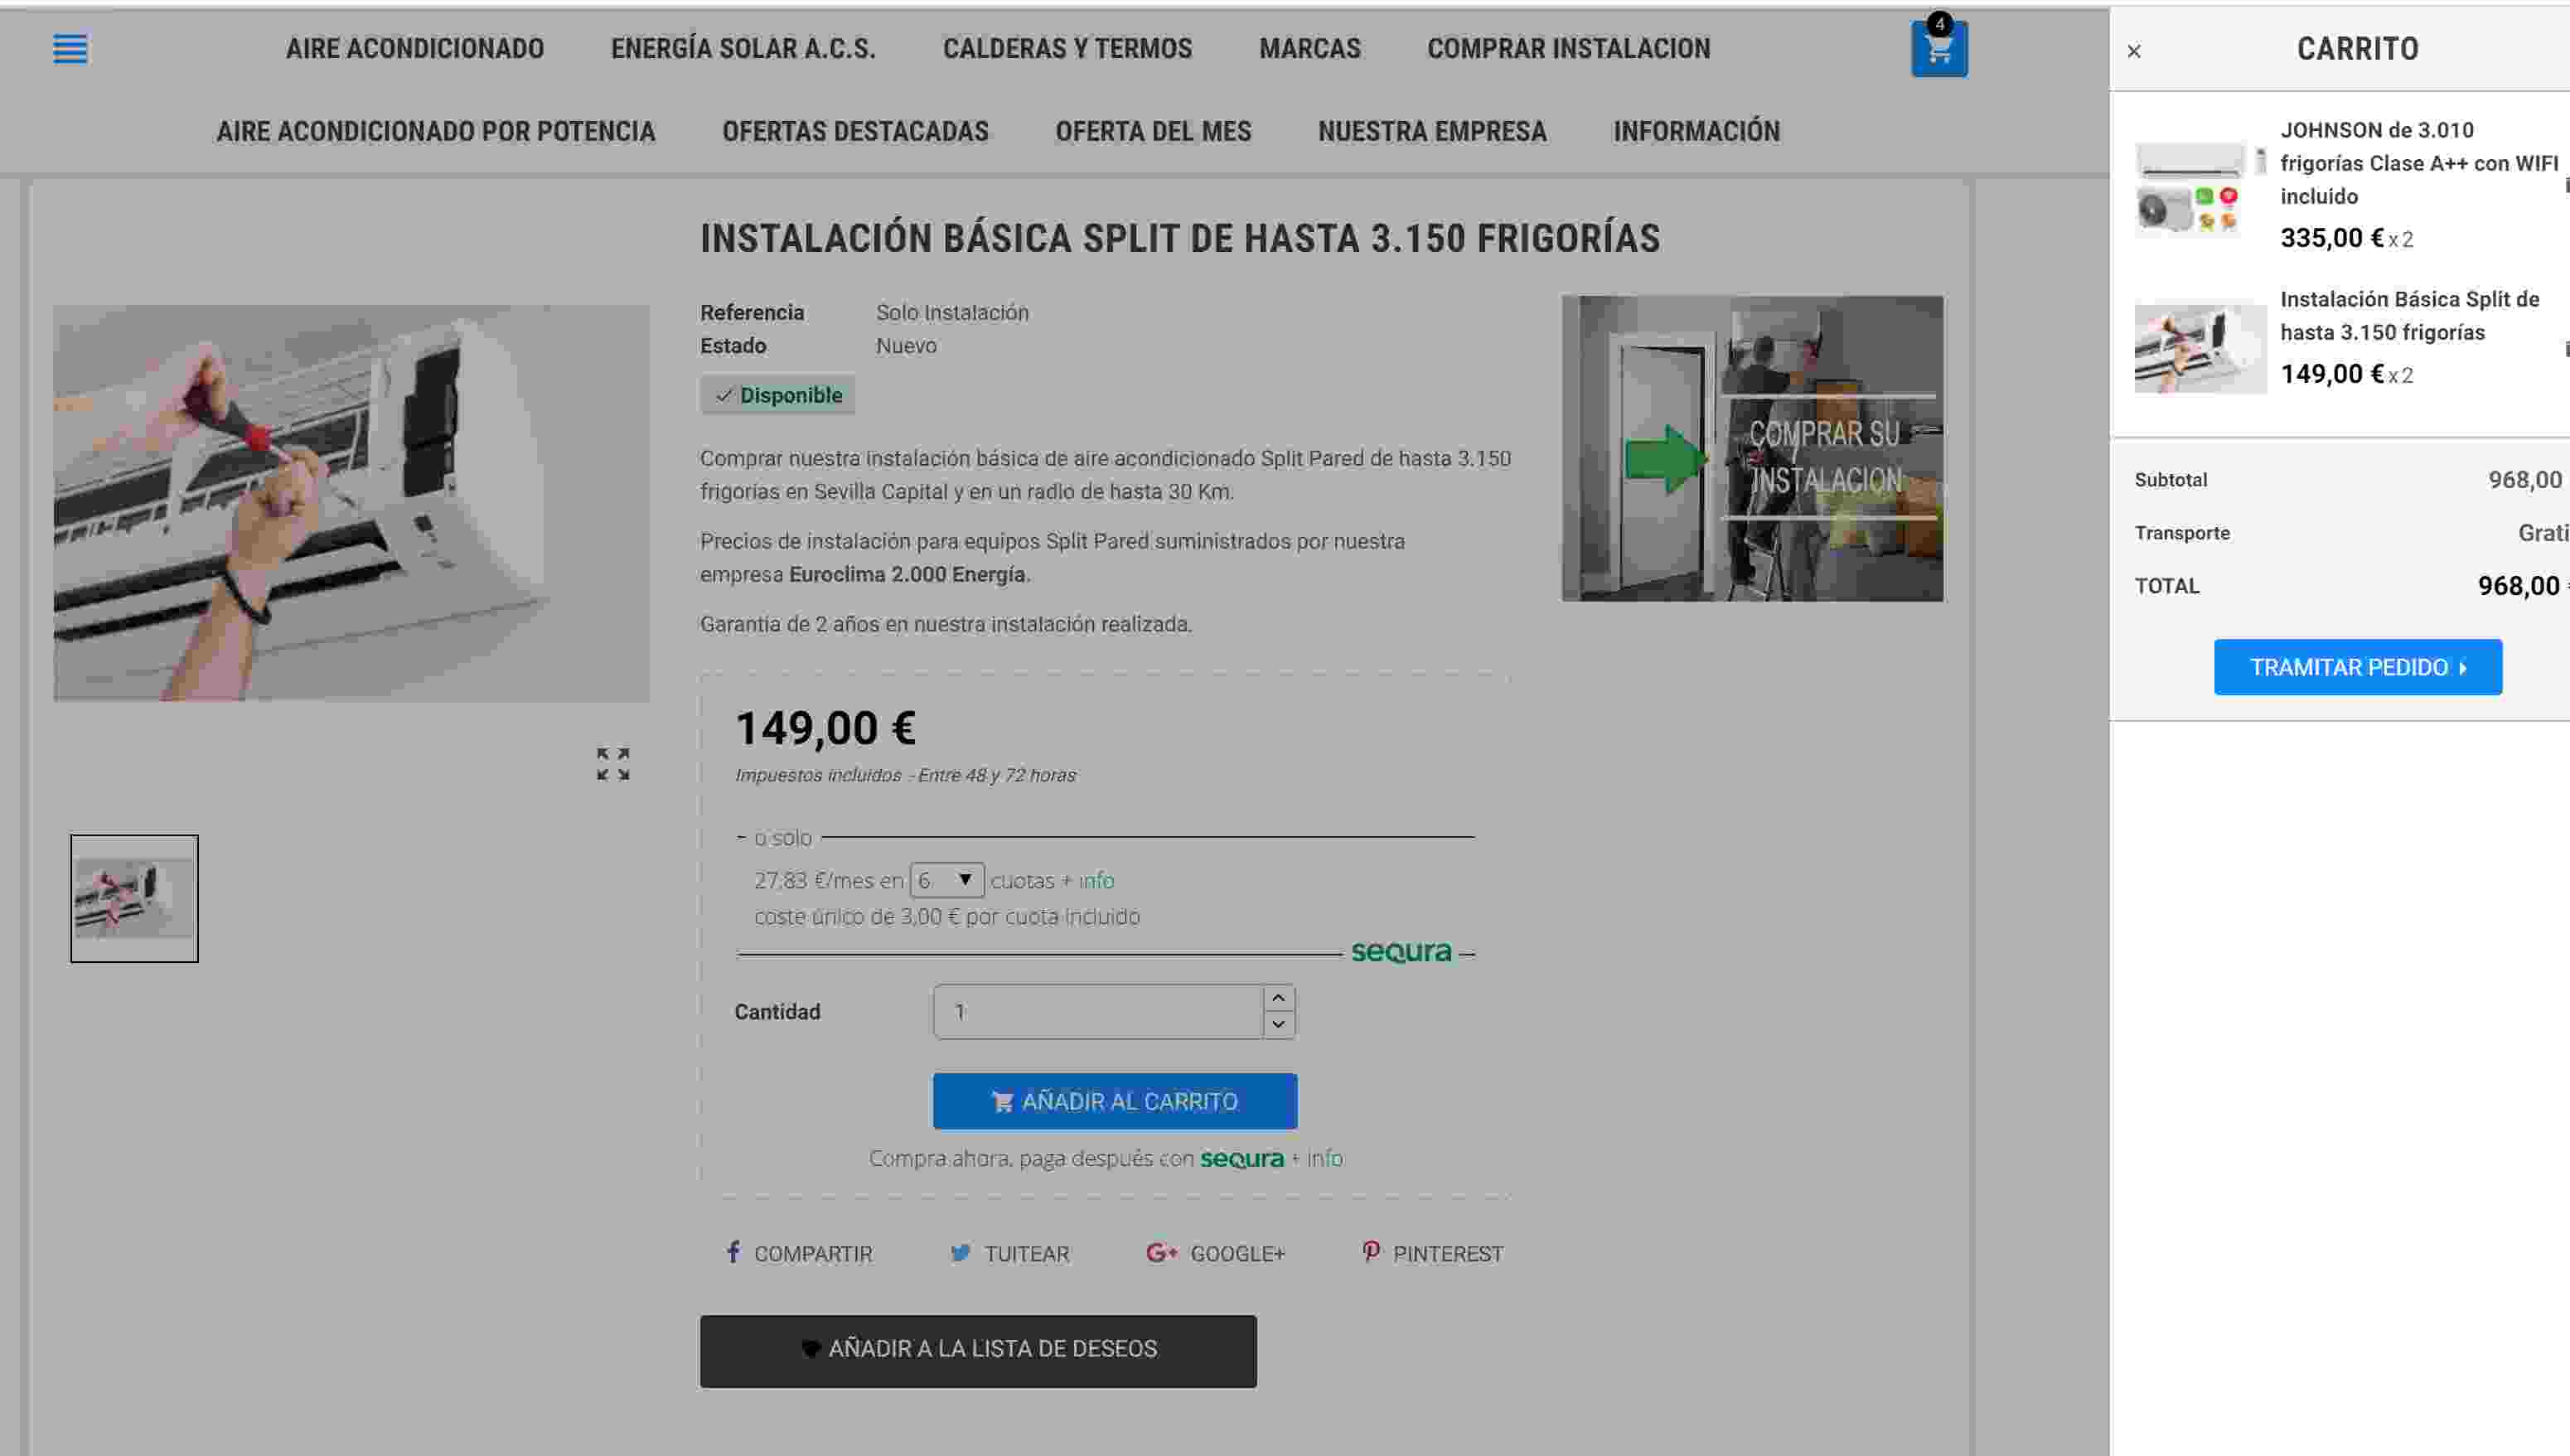Tweet the product with Tuitear
Screen dimensions: 2570x1456
coord(1009,1253)
